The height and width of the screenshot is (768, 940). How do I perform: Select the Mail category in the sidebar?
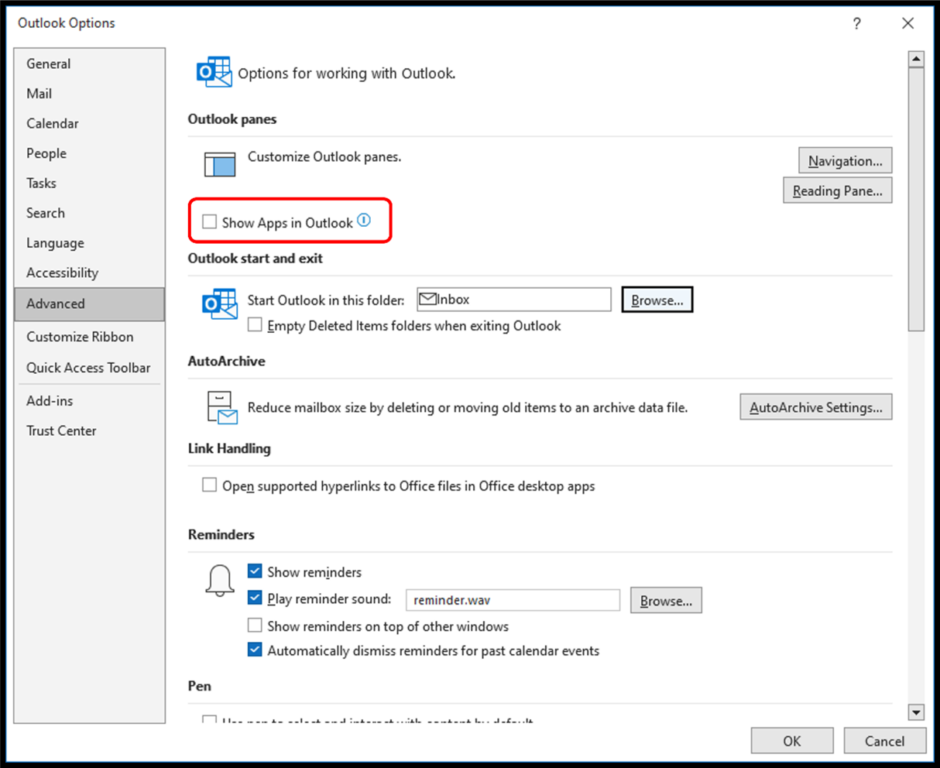pyautogui.click(x=39, y=93)
